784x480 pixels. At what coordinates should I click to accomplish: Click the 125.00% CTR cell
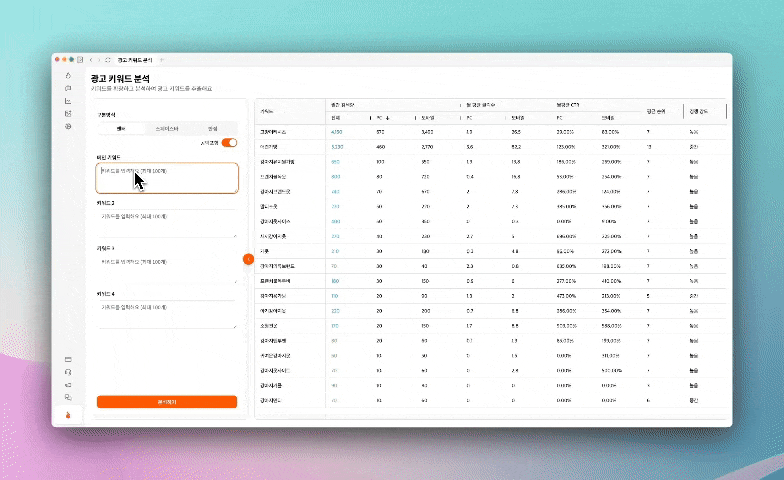(566, 147)
